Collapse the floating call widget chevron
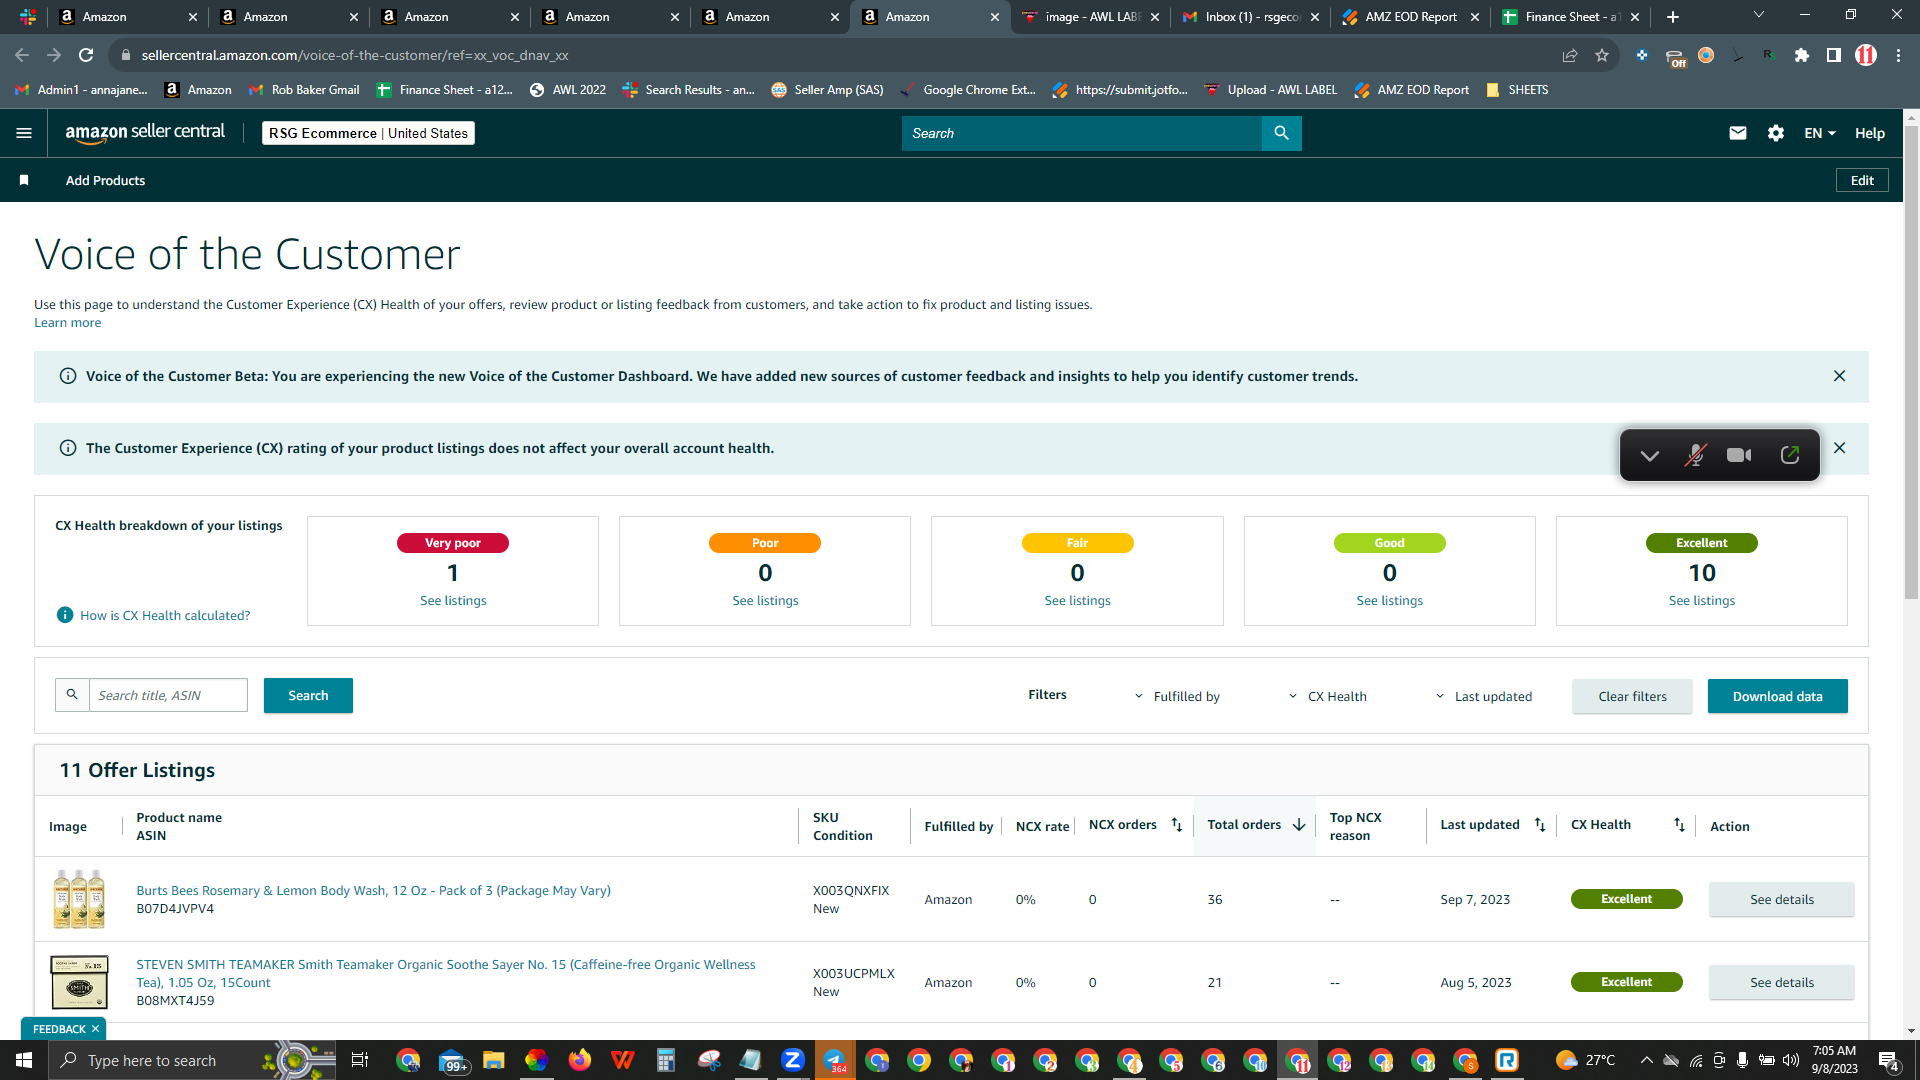The width and height of the screenshot is (1920, 1080). [1650, 456]
